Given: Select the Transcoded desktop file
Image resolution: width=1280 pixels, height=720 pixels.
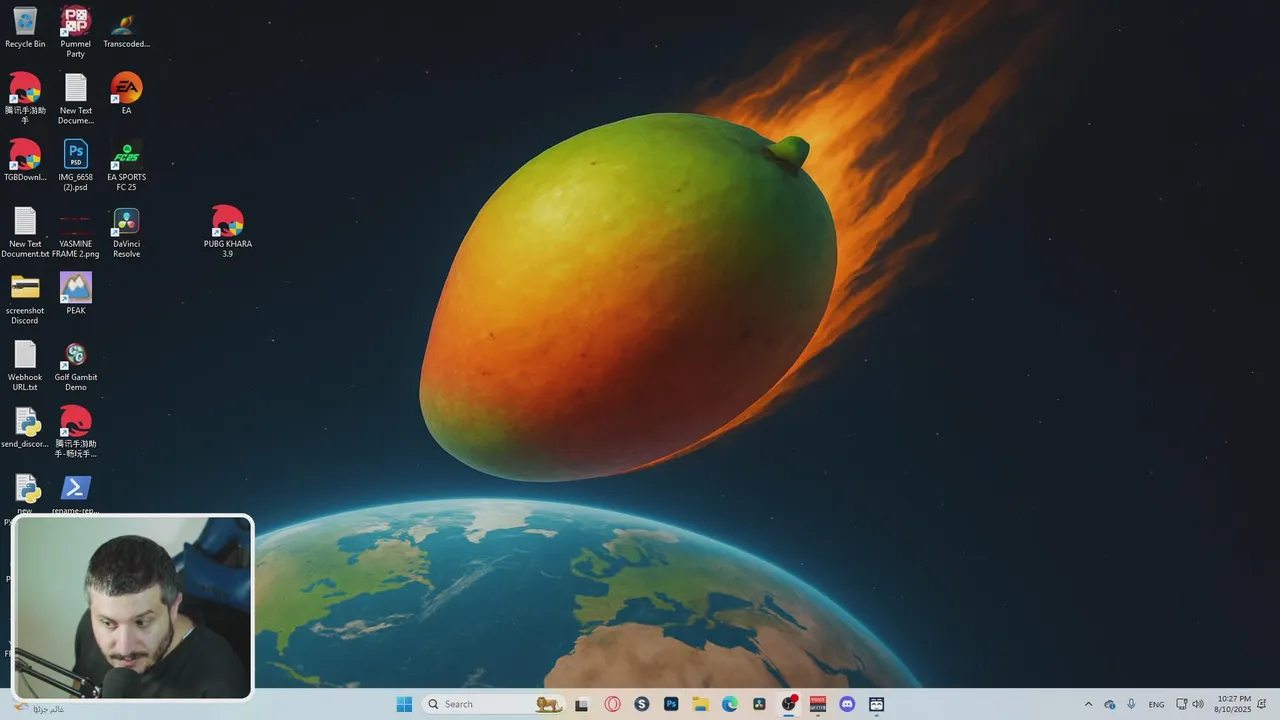Looking at the screenshot, I should coord(126,28).
